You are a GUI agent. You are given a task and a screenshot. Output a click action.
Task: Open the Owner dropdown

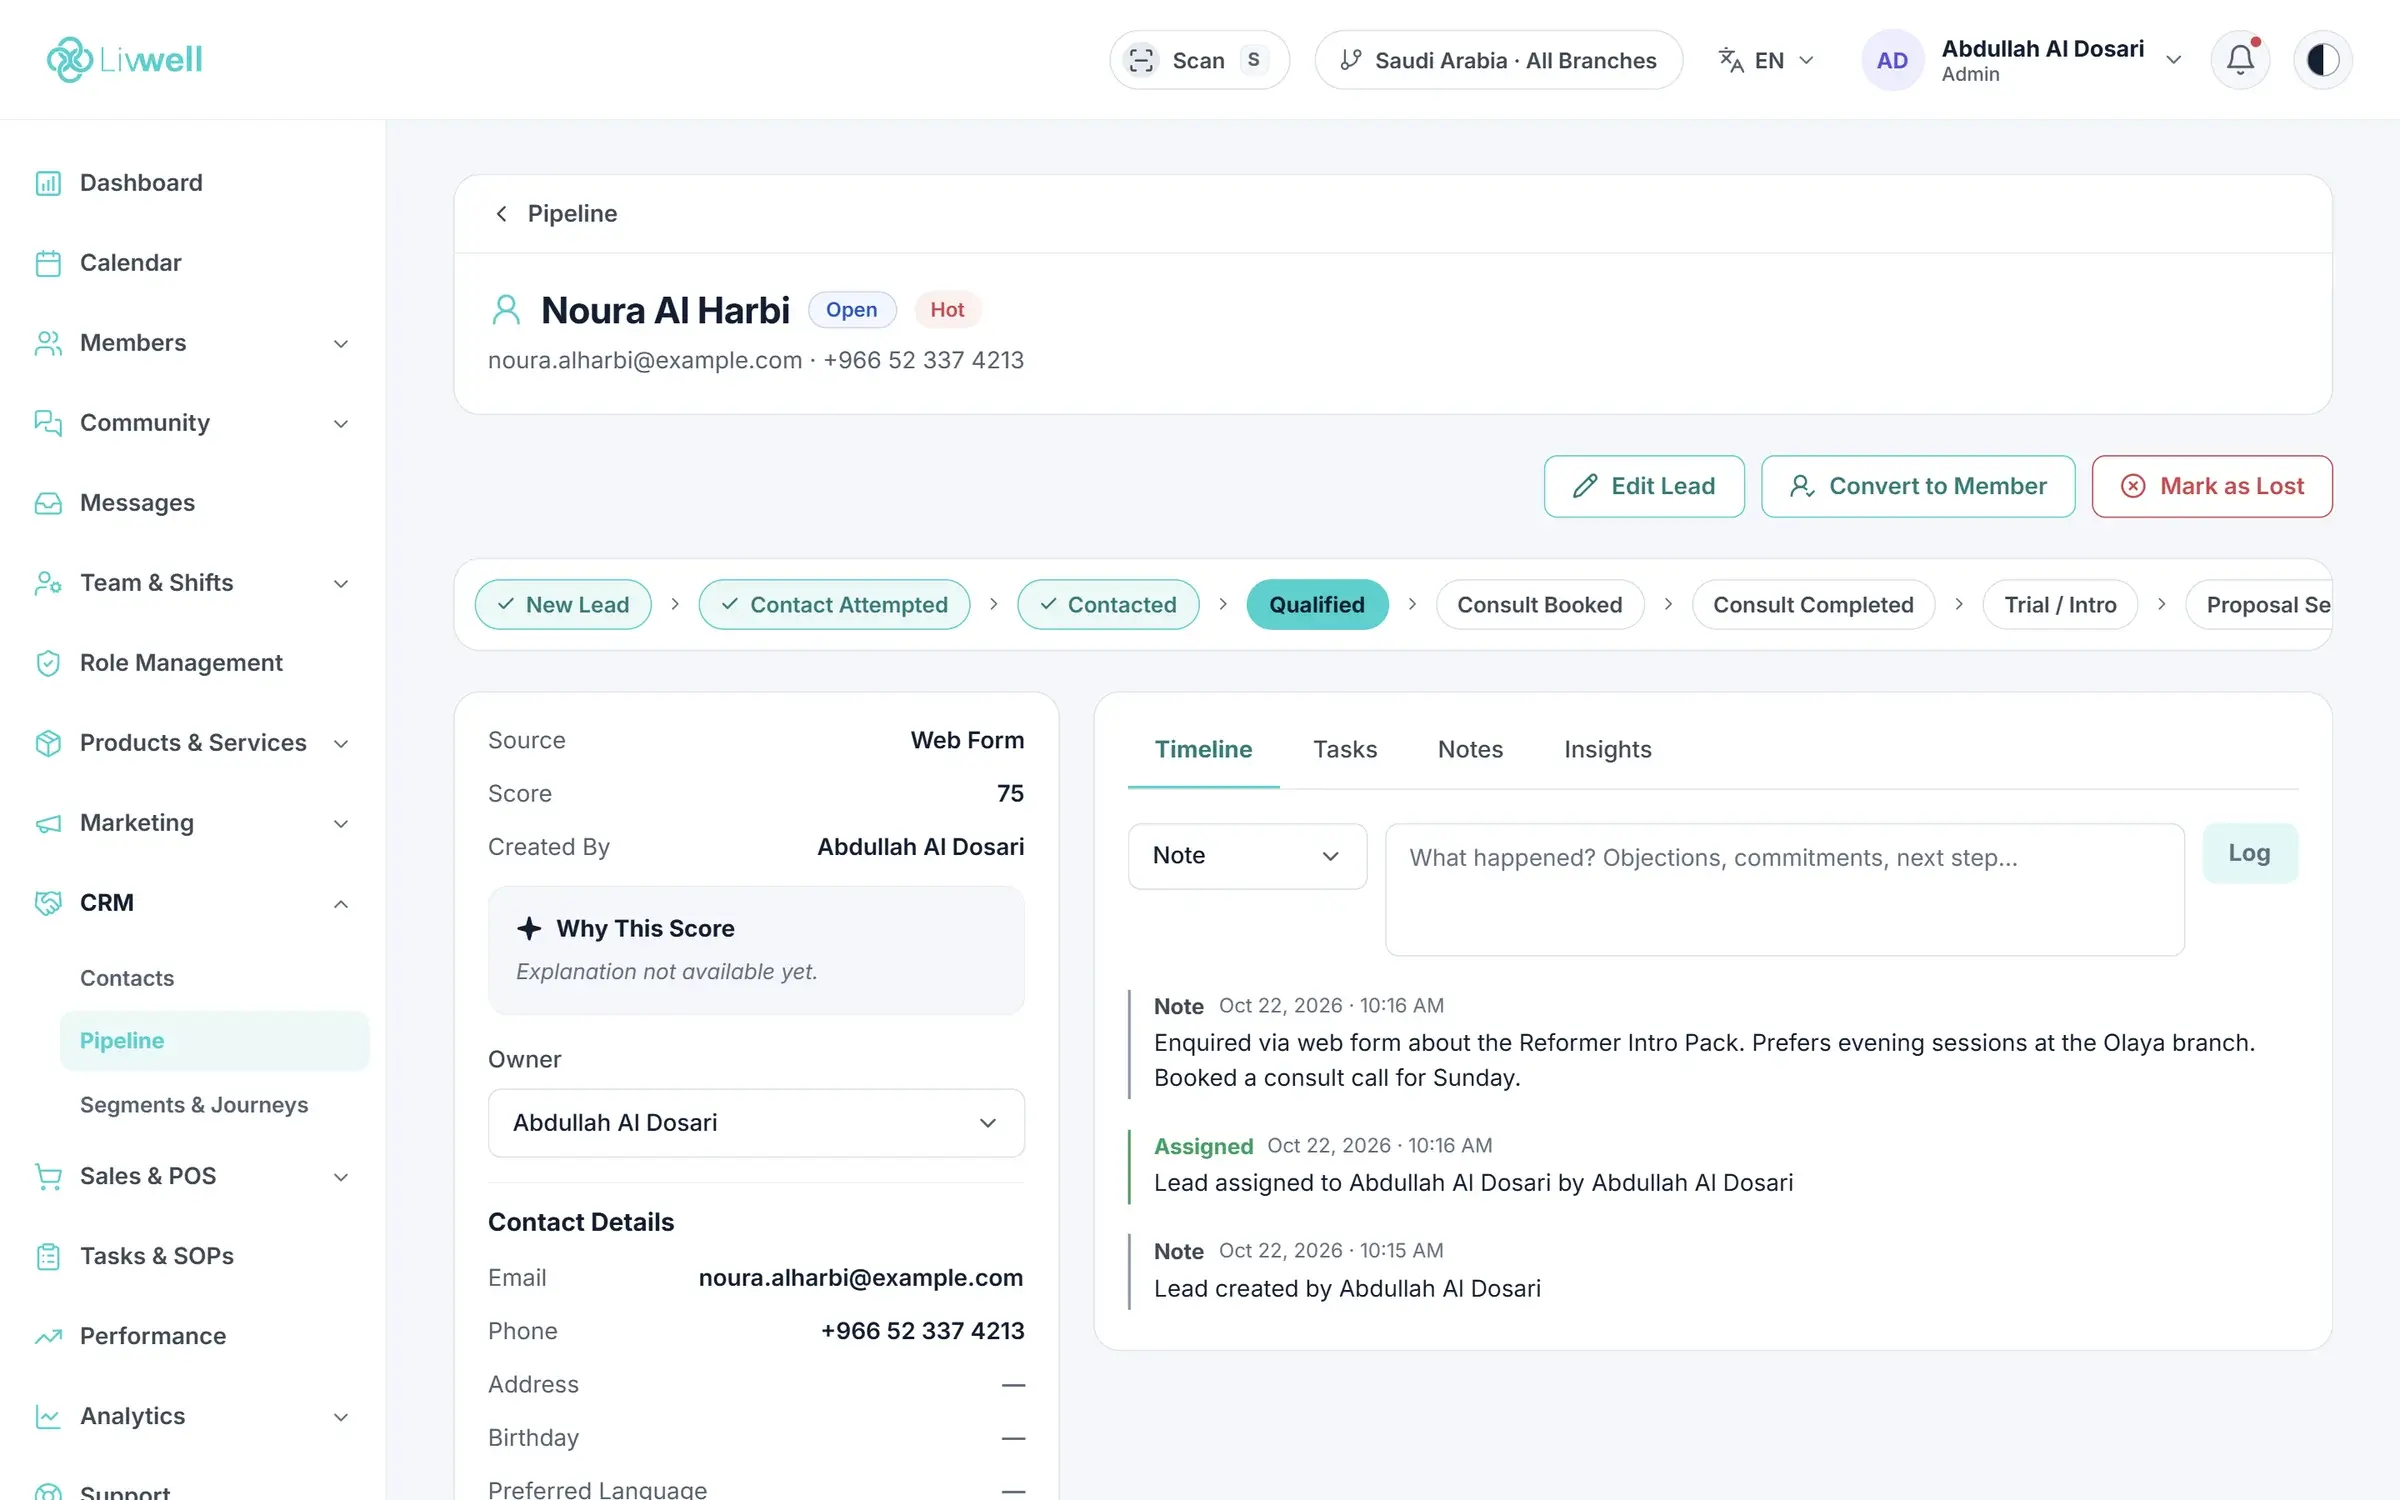[756, 1123]
